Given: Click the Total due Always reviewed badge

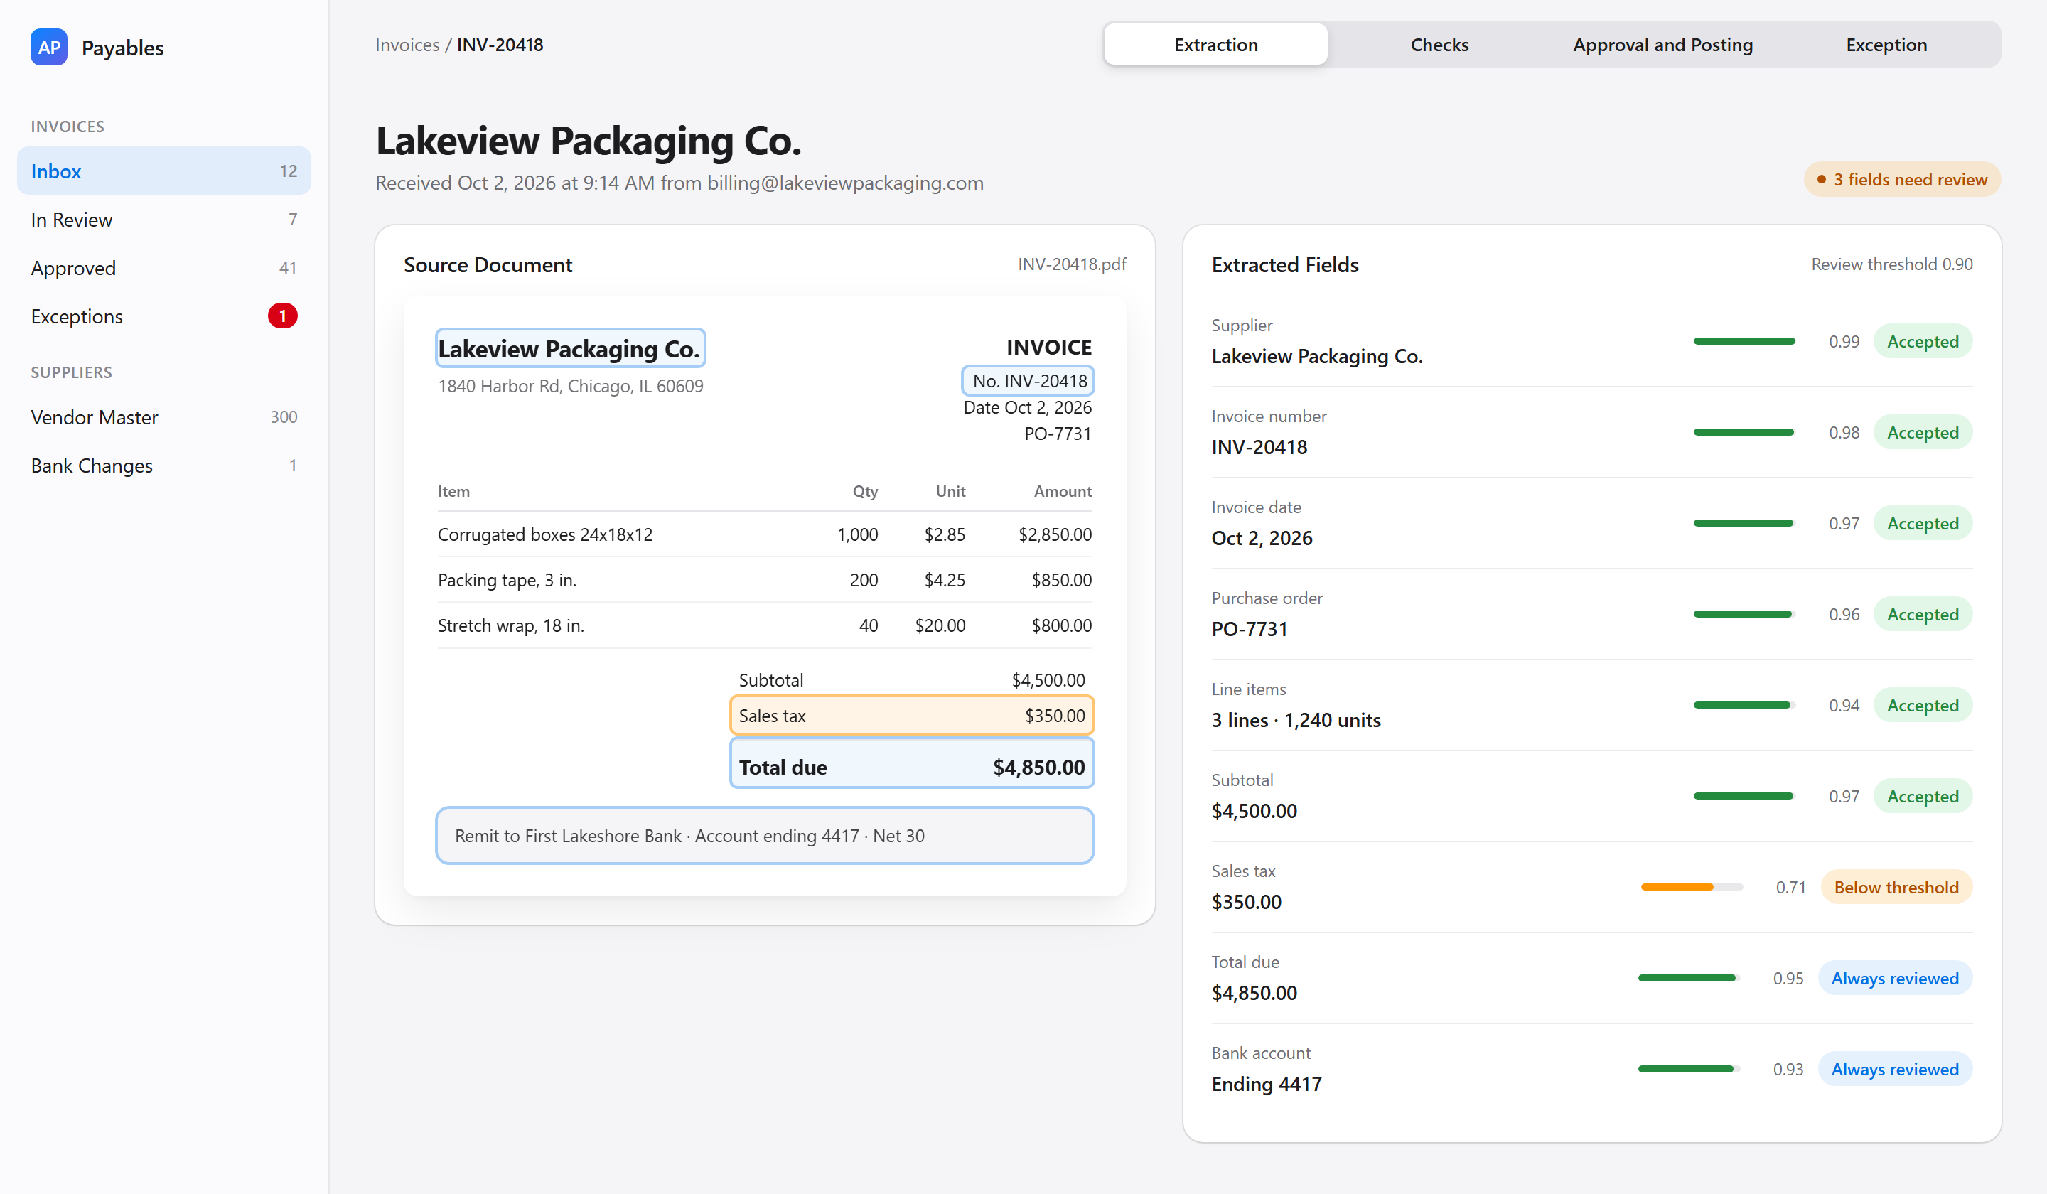Looking at the screenshot, I should point(1895,979).
